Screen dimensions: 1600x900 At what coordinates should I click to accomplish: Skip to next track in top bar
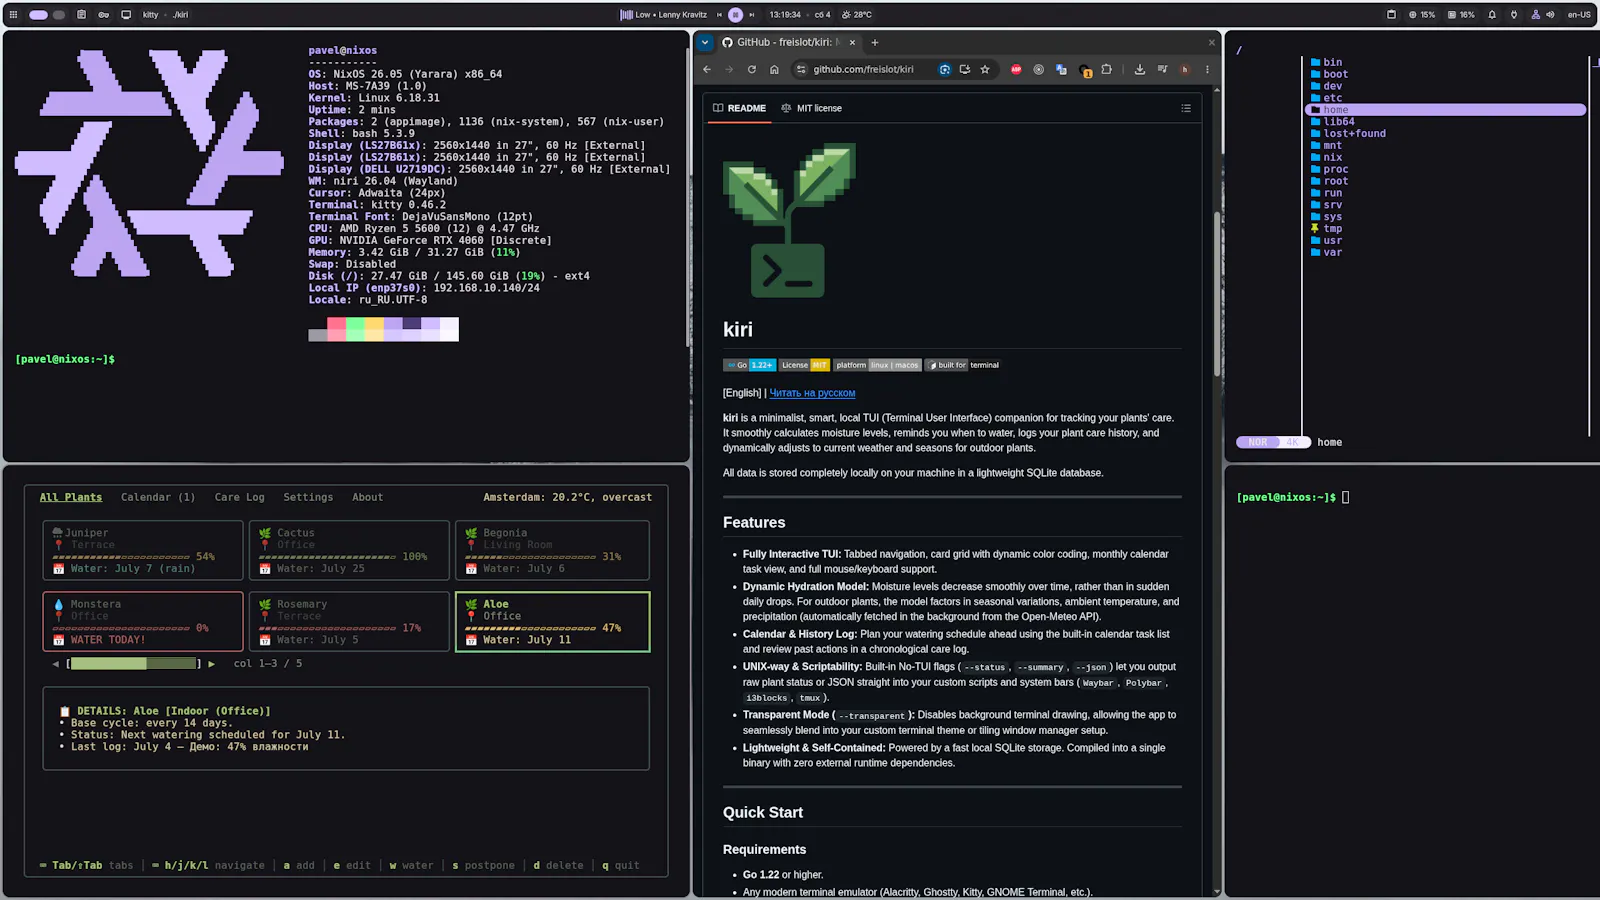(x=752, y=15)
